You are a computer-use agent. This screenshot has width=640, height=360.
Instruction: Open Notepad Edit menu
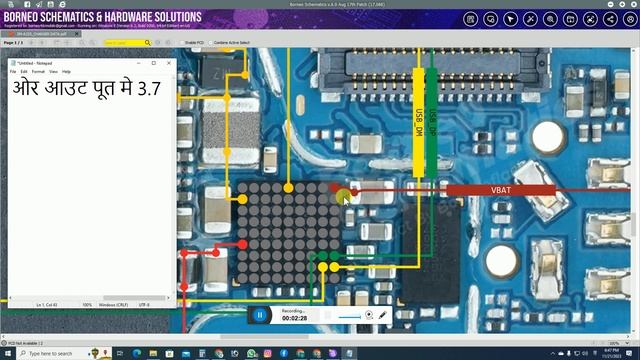click(24, 71)
